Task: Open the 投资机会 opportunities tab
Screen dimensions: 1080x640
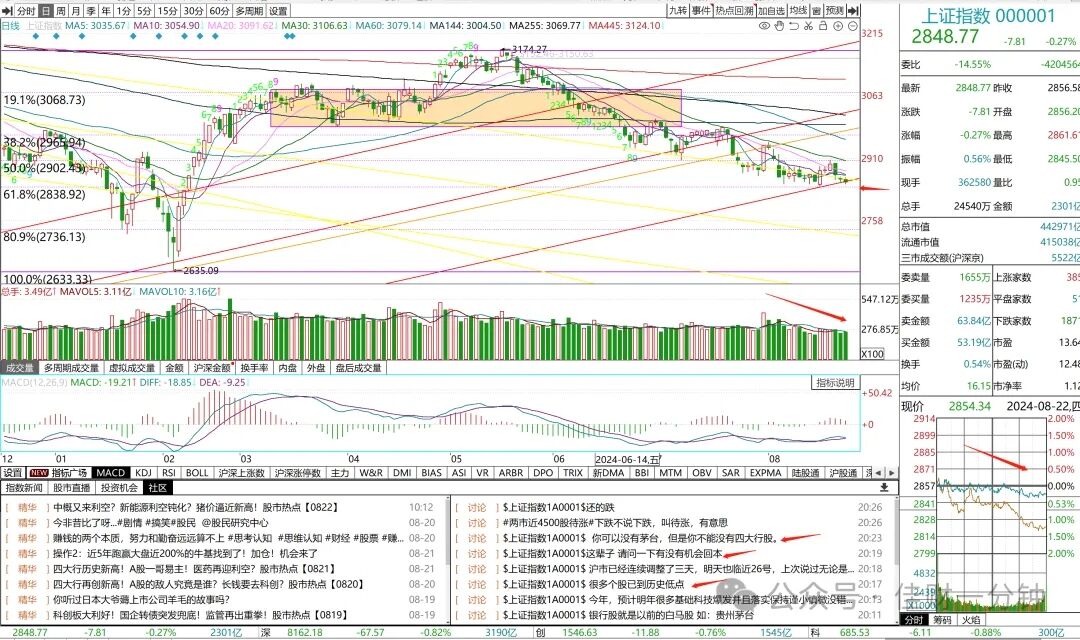Action: (119, 488)
